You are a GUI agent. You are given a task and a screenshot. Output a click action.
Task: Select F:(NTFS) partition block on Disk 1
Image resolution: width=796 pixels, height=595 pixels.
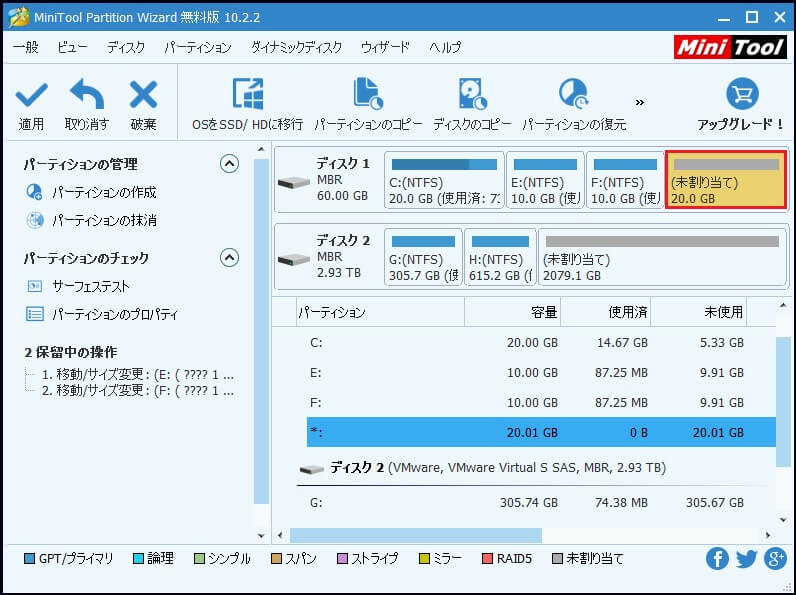point(625,180)
